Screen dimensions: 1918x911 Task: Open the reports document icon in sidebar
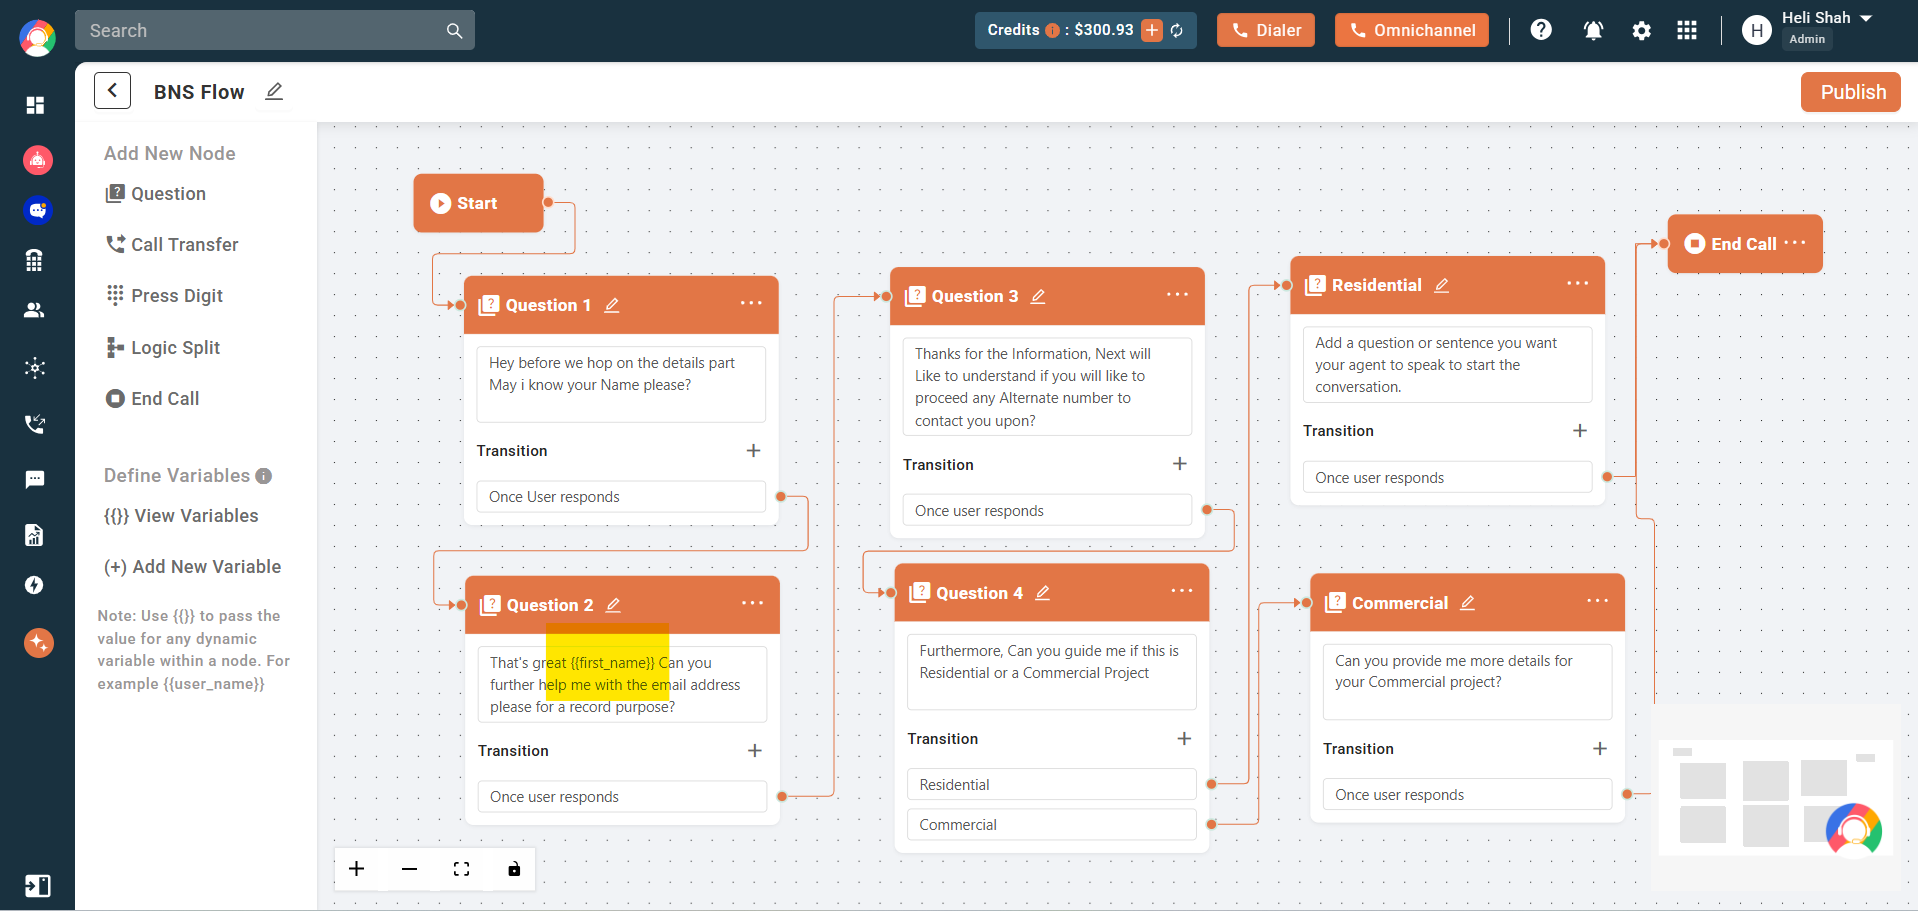35,535
